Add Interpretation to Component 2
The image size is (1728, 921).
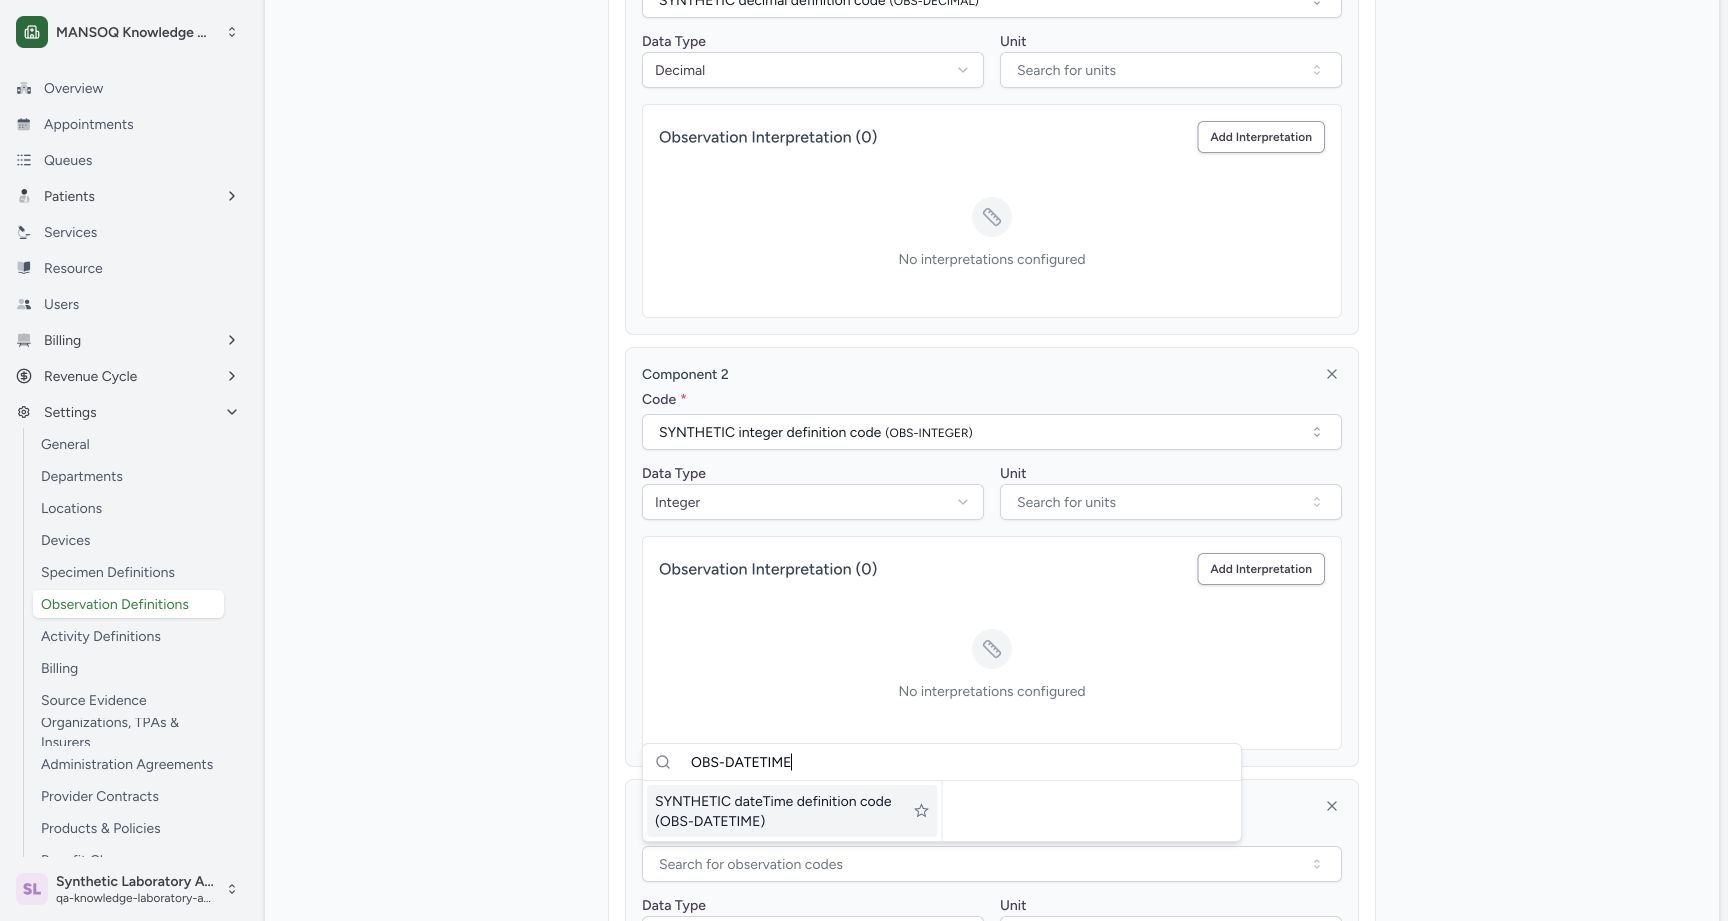pyautogui.click(x=1260, y=569)
